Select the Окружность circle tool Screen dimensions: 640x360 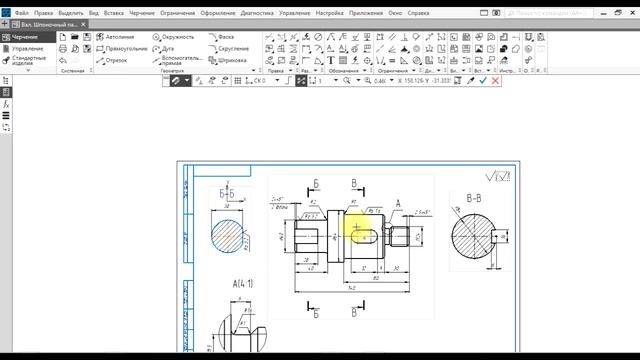173,37
